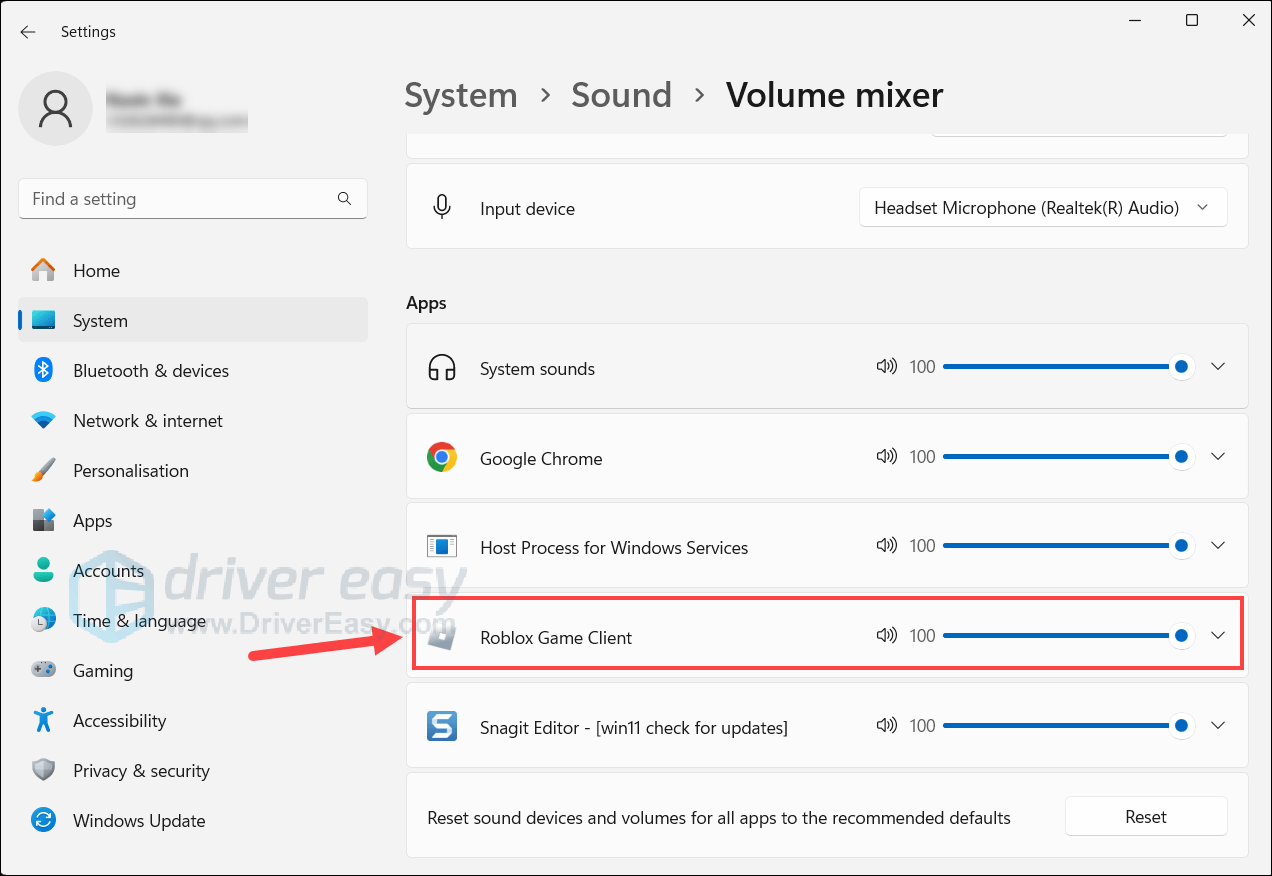This screenshot has width=1272, height=876.
Task: Mute Roblox Game Client speaker icon
Action: pos(886,635)
